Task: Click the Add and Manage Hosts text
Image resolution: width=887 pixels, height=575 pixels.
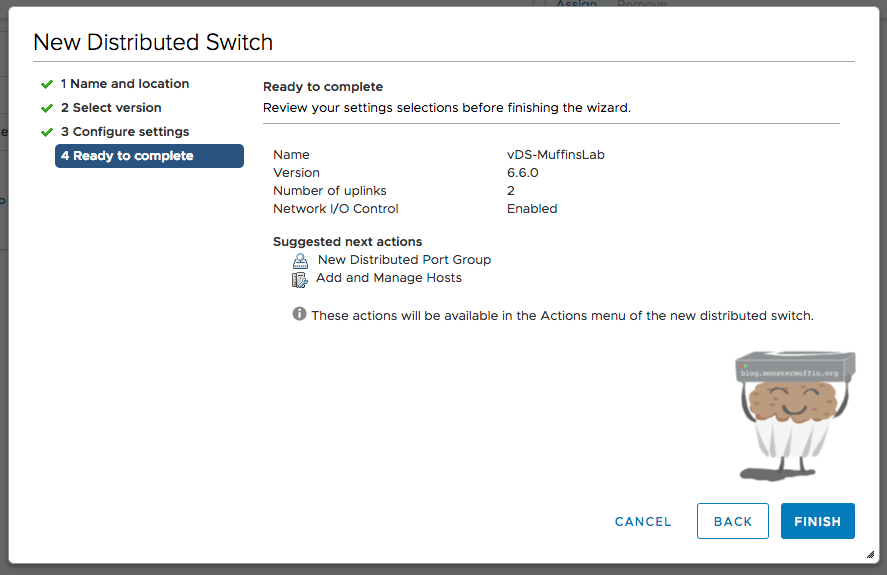Action: click(x=388, y=278)
